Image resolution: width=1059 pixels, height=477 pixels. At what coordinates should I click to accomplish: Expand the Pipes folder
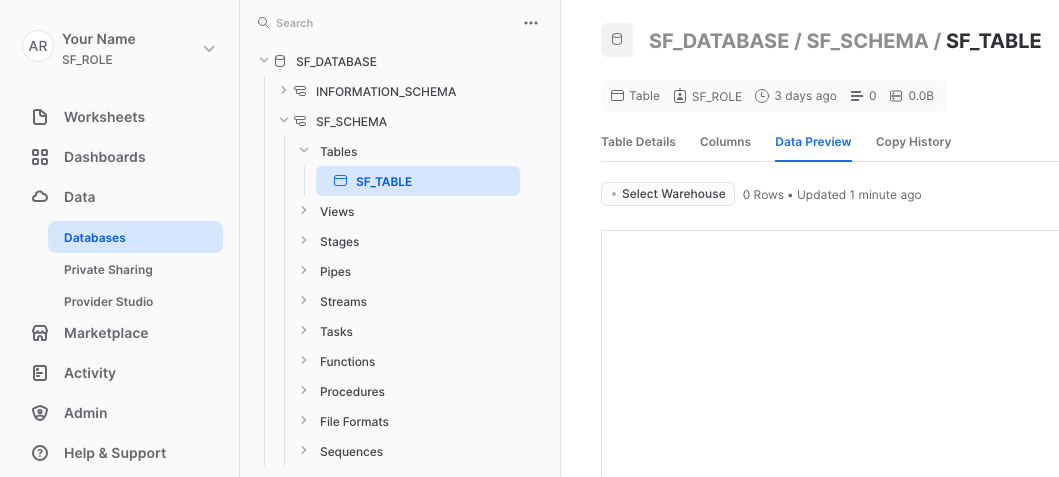pos(304,270)
